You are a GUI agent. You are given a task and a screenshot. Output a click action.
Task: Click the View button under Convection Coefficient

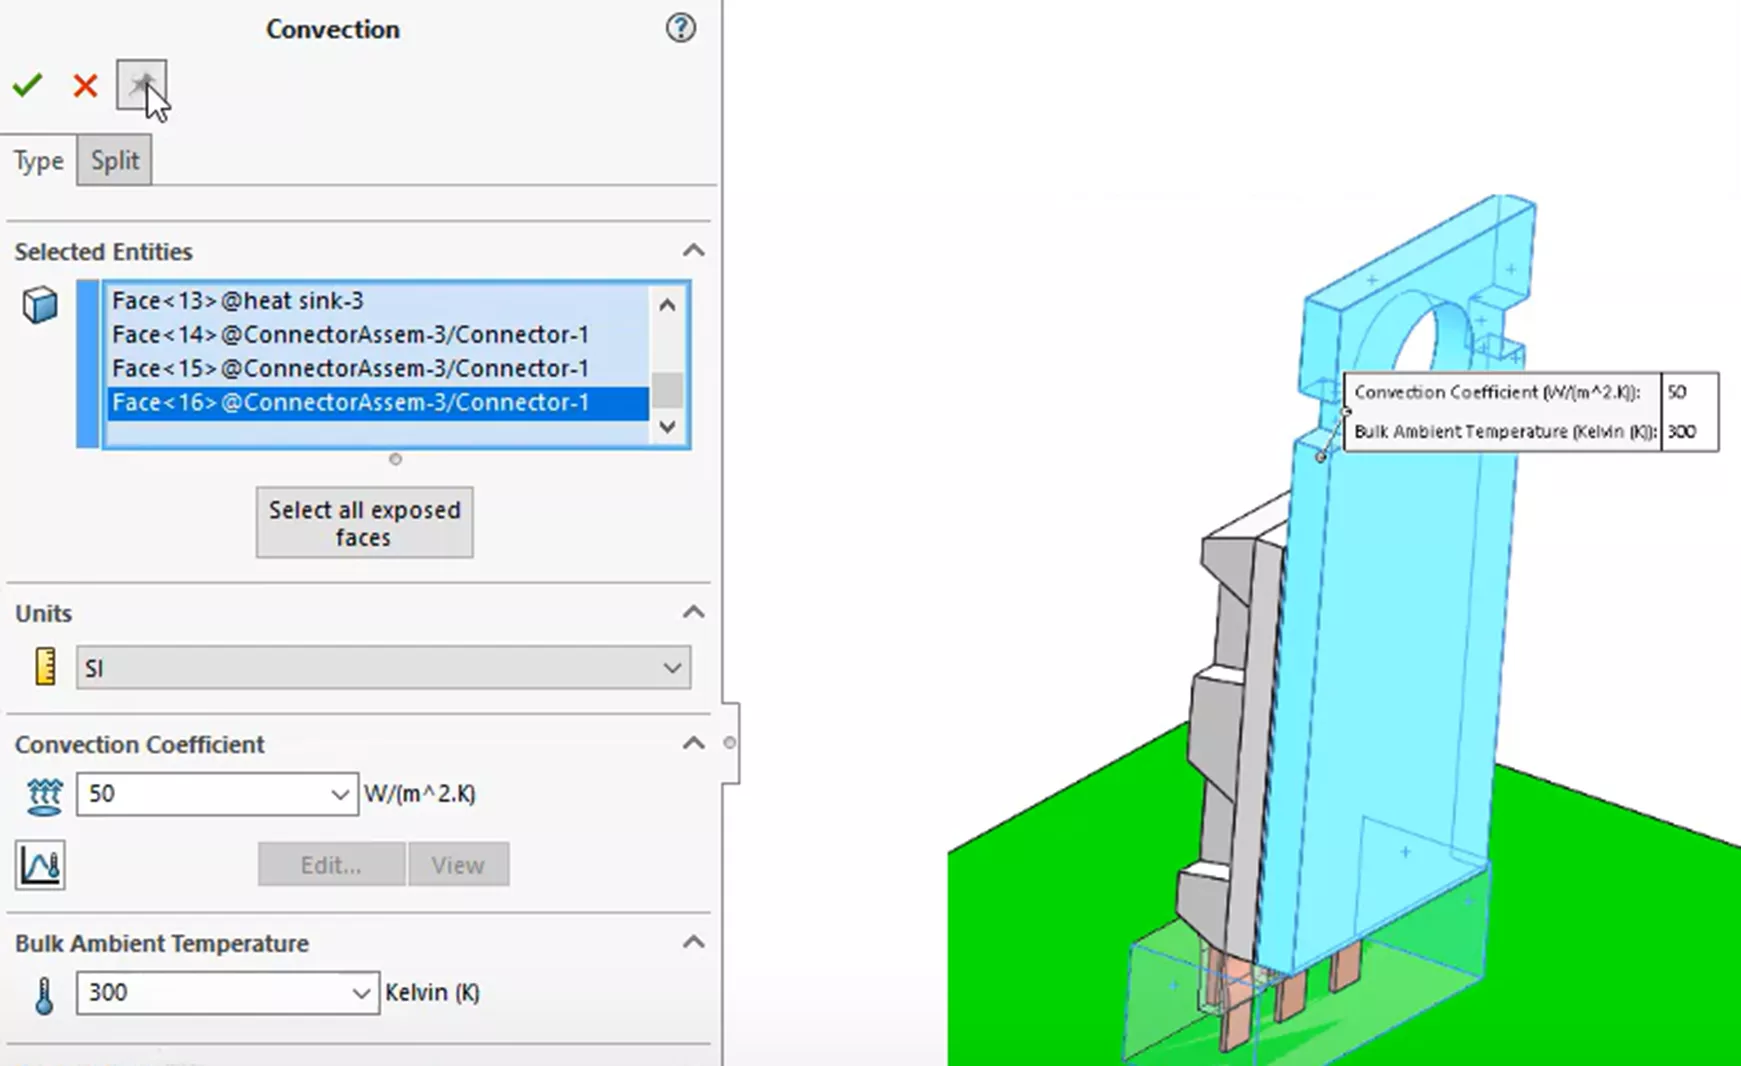pos(458,864)
